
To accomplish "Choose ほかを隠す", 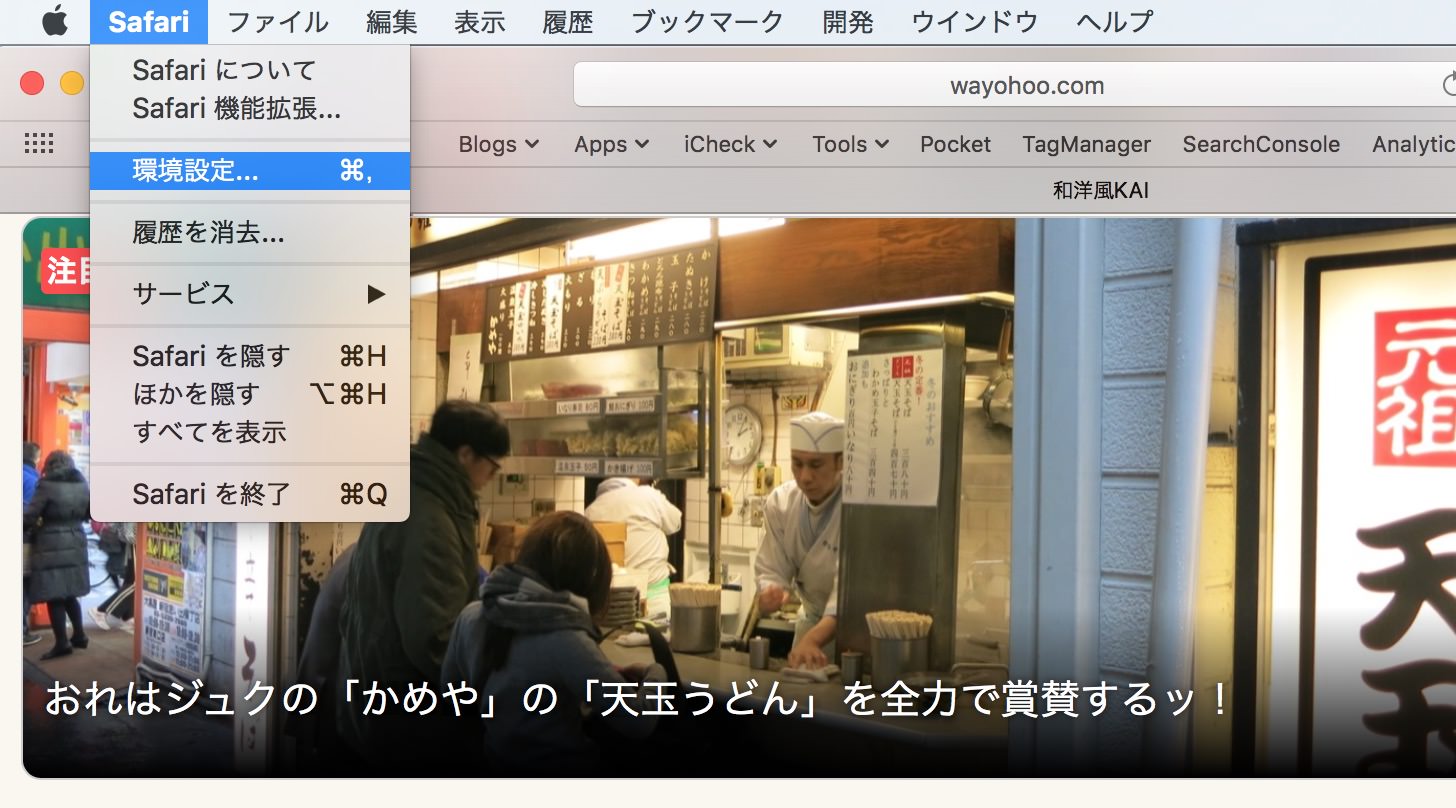I will (x=250, y=394).
